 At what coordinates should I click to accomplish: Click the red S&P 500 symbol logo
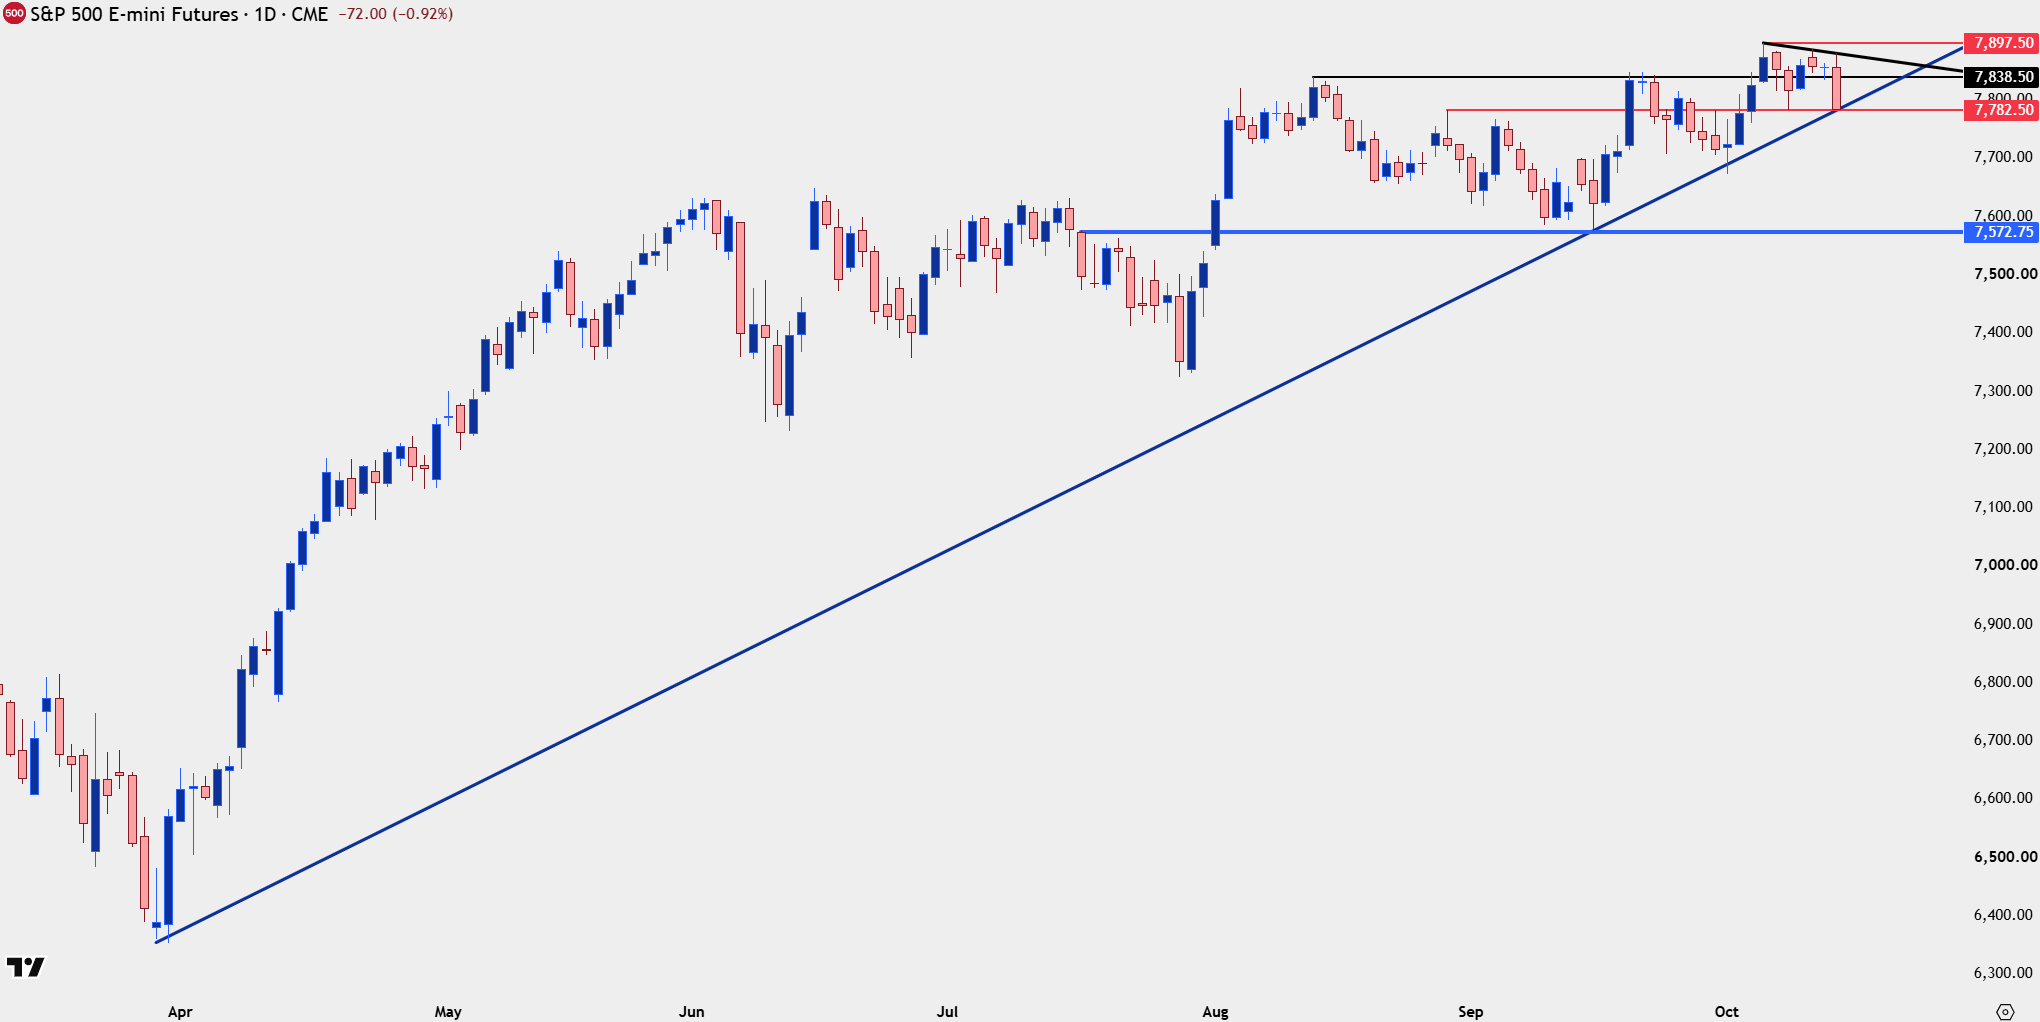pos(14,14)
